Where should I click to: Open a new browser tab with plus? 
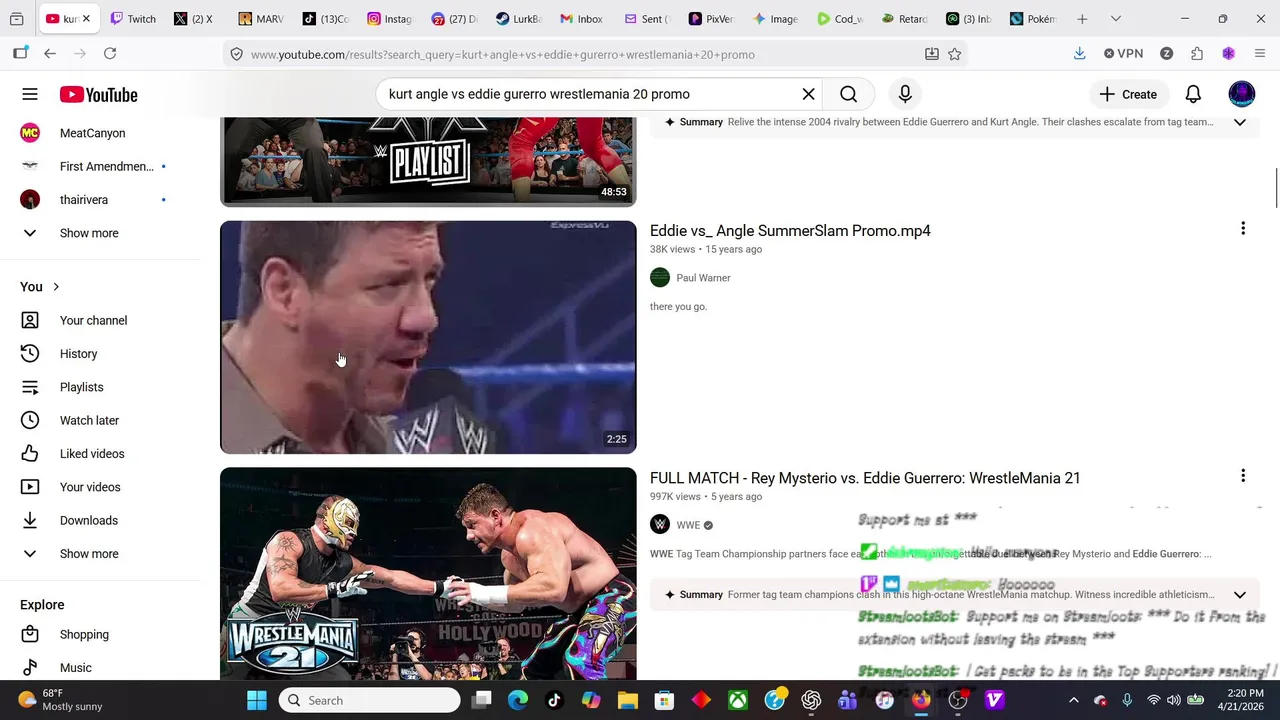tap(1082, 19)
